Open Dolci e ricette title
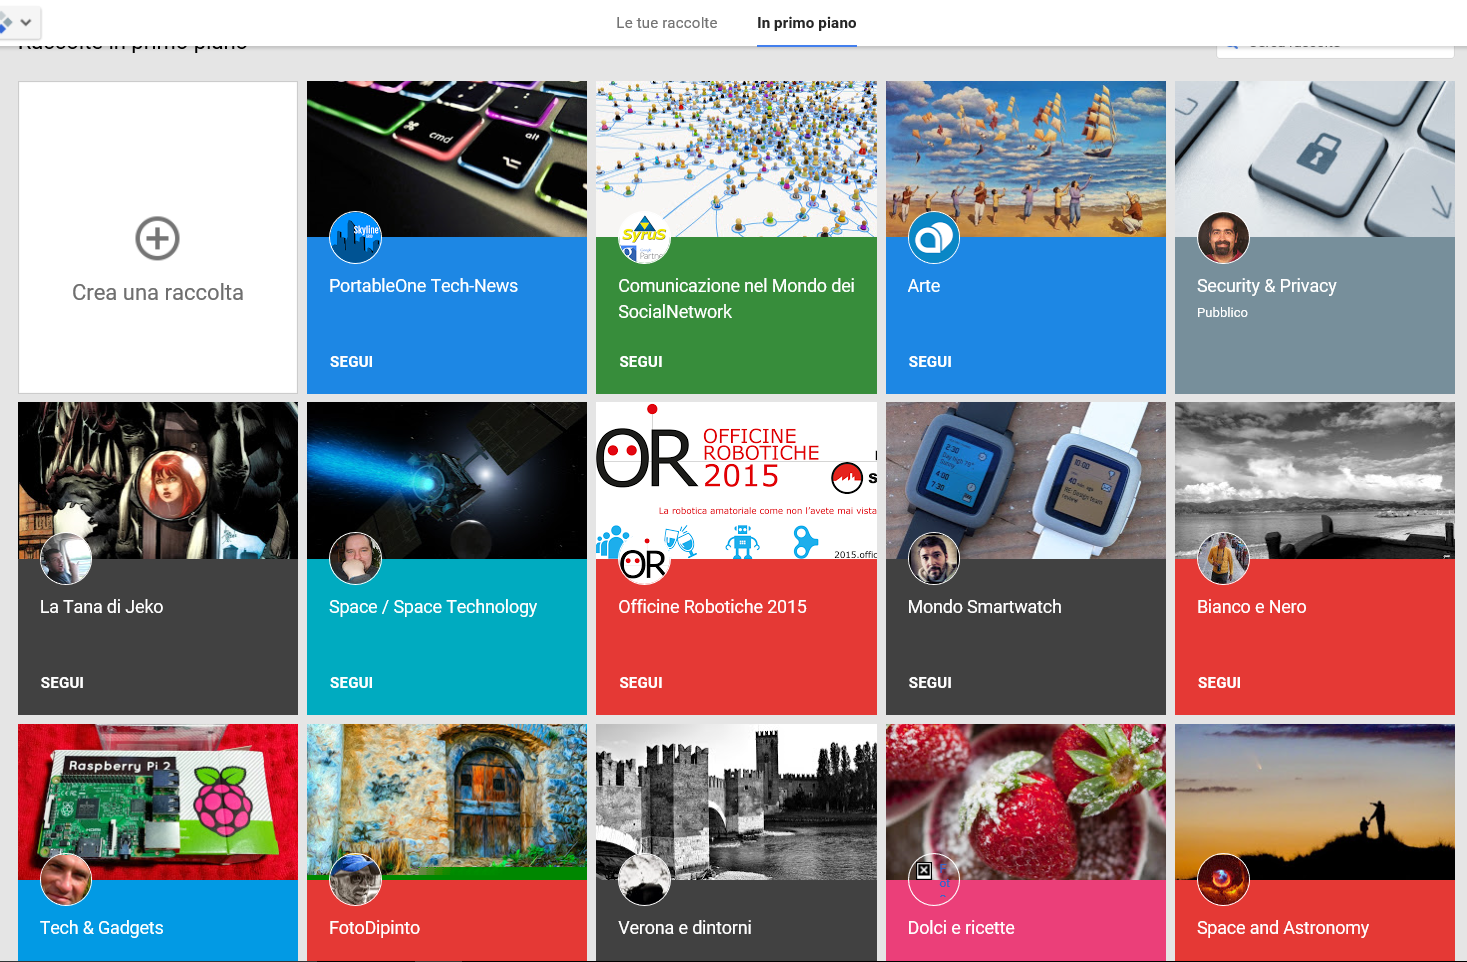This screenshot has width=1467, height=962. click(x=961, y=928)
